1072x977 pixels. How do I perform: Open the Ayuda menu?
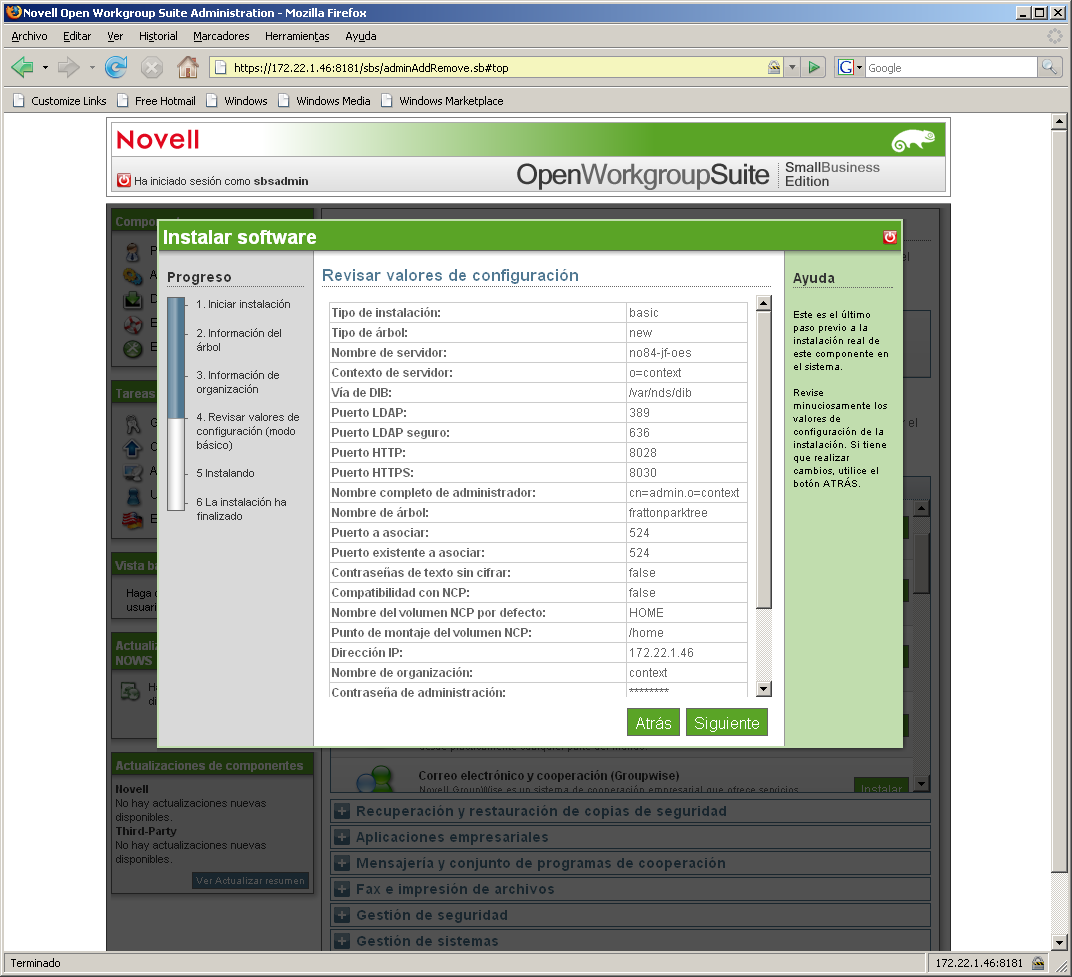click(360, 36)
